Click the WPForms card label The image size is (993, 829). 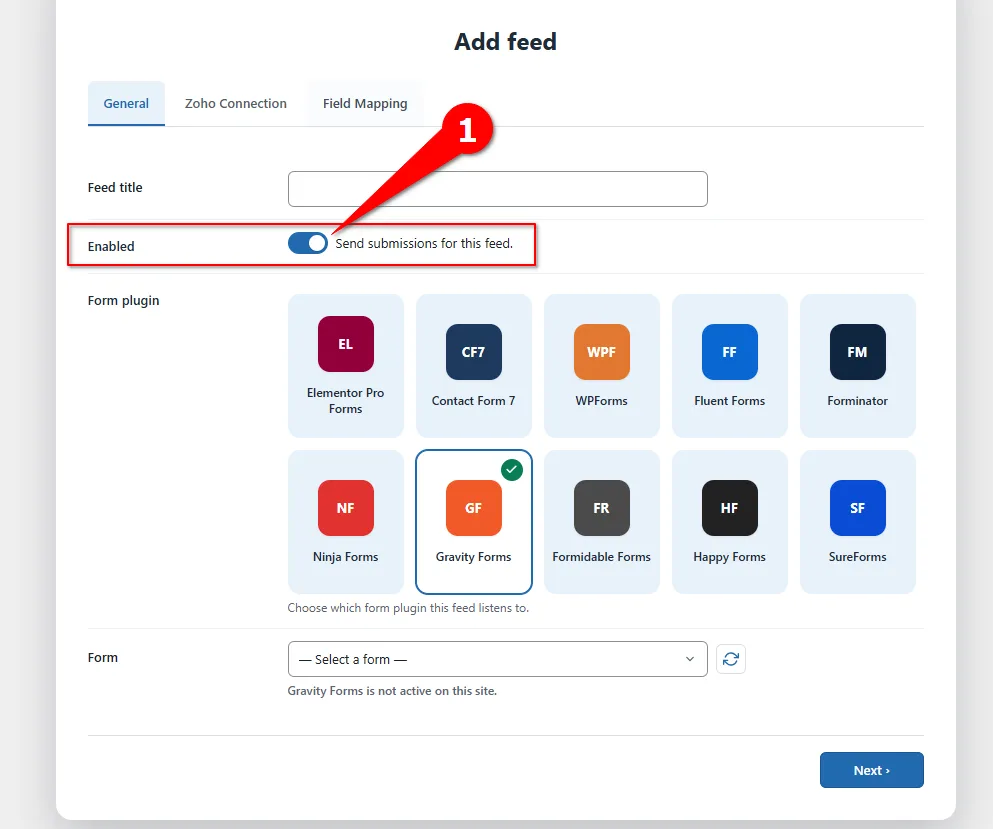click(602, 401)
